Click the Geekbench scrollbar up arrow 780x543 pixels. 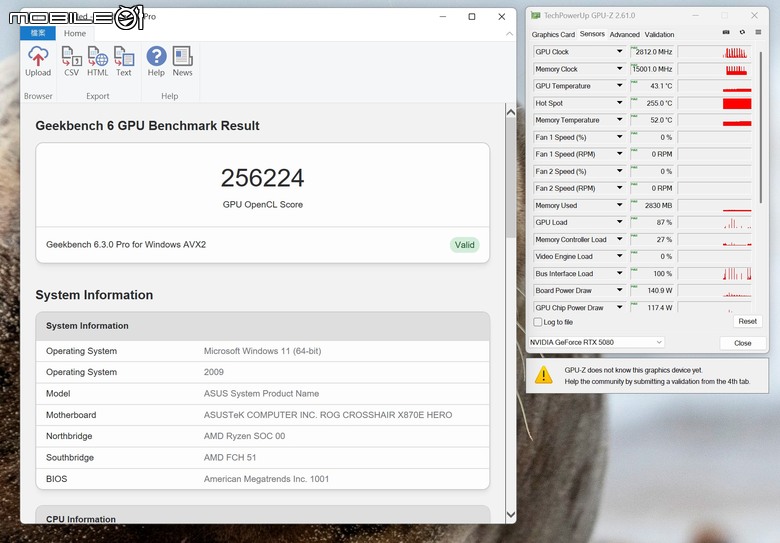pyautogui.click(x=511, y=112)
